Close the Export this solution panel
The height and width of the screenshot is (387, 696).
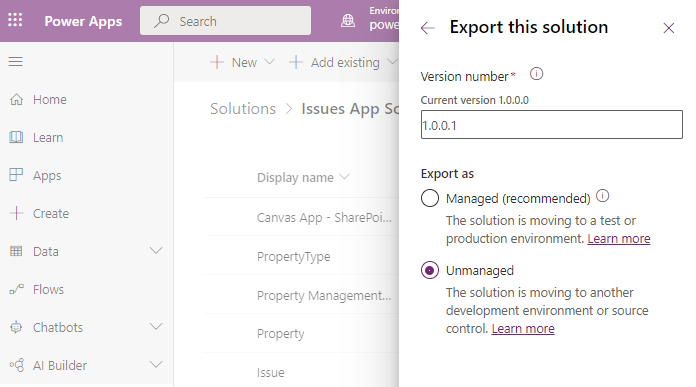click(668, 28)
